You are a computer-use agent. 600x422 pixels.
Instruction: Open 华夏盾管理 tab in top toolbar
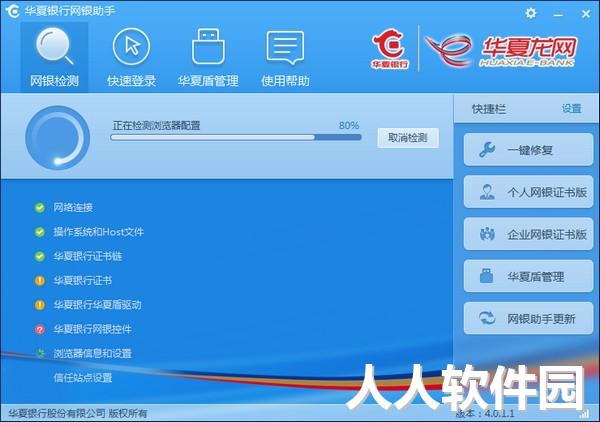208,57
